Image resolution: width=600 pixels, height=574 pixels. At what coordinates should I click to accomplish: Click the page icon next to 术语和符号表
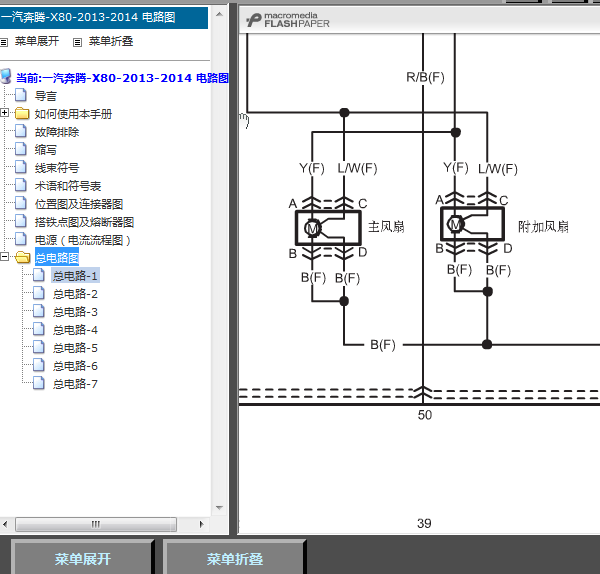21,185
